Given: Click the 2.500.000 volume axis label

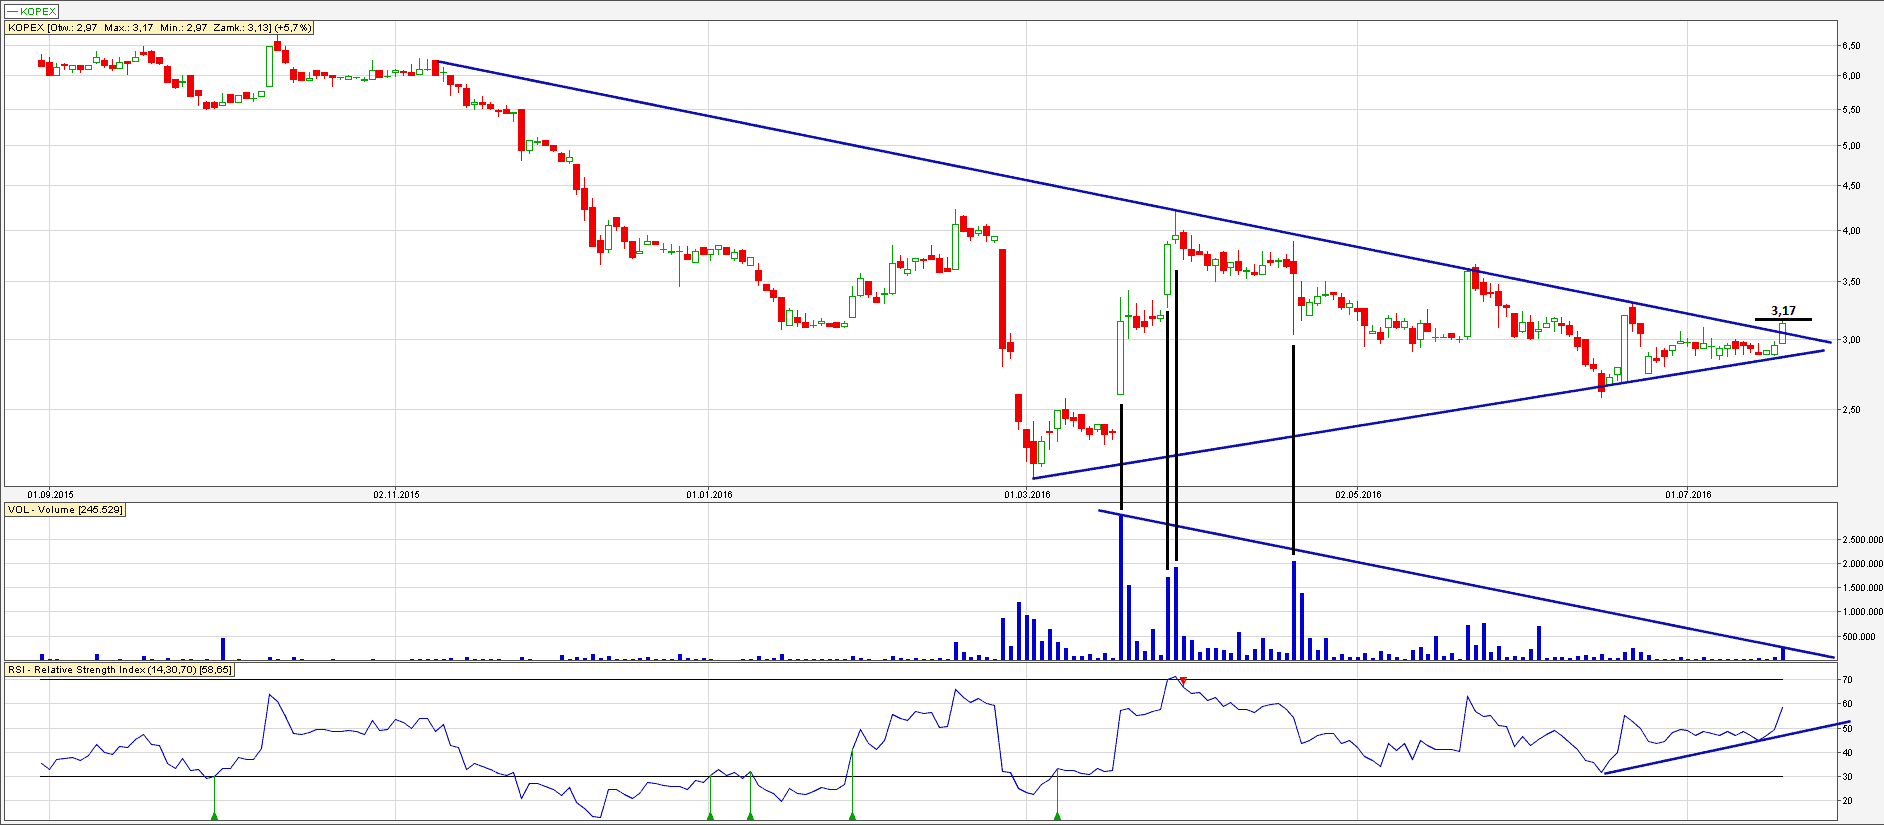Looking at the screenshot, I should 1861,540.
